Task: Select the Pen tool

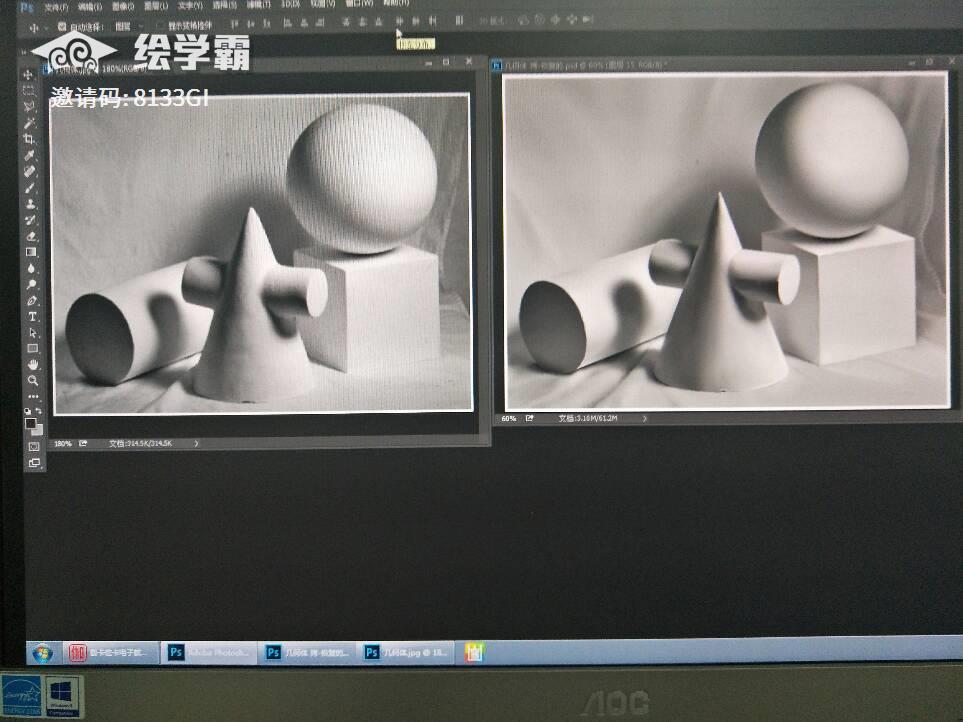Action: 32,300
